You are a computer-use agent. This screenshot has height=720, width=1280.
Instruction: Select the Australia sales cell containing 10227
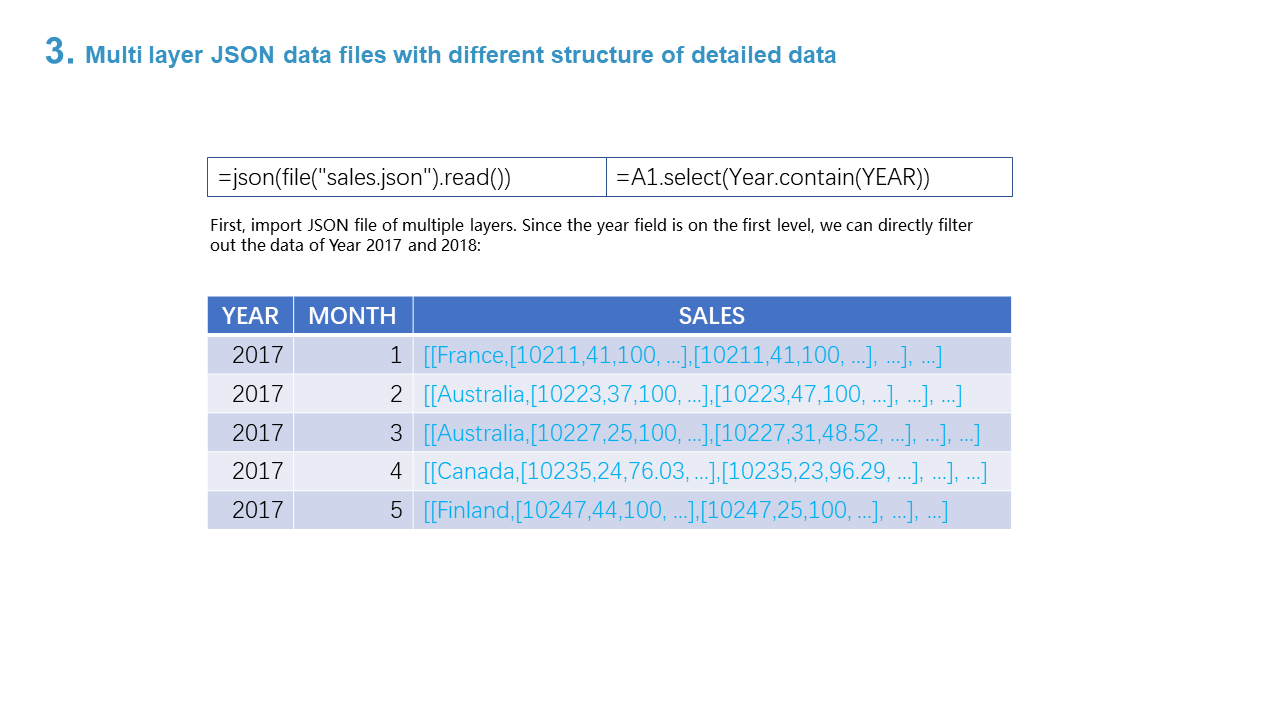coord(701,433)
